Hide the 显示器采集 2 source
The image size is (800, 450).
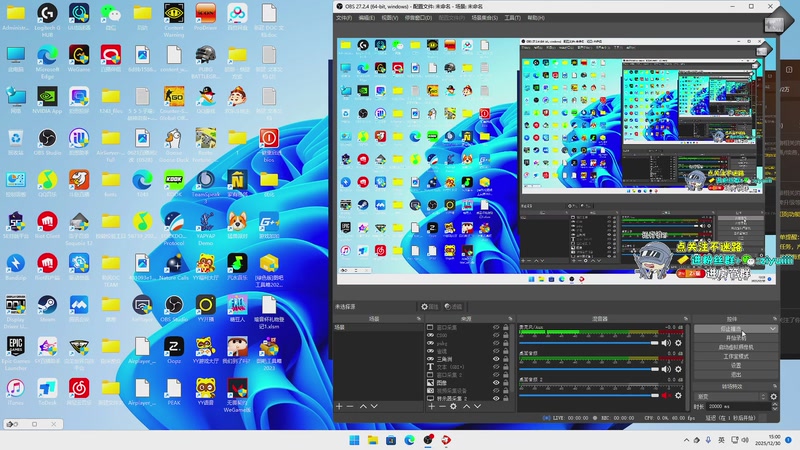[x=496, y=398]
